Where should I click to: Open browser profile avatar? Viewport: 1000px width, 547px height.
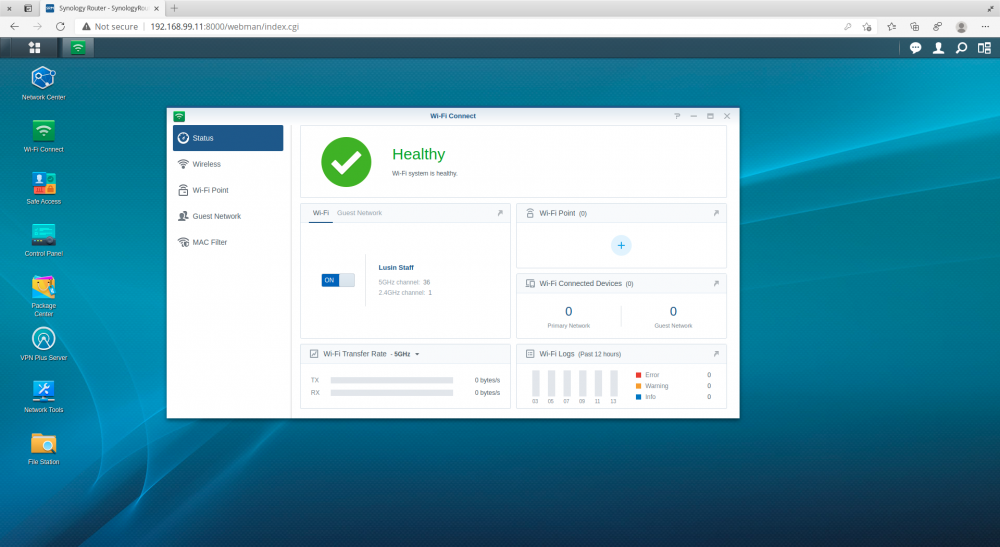[x=961, y=27]
